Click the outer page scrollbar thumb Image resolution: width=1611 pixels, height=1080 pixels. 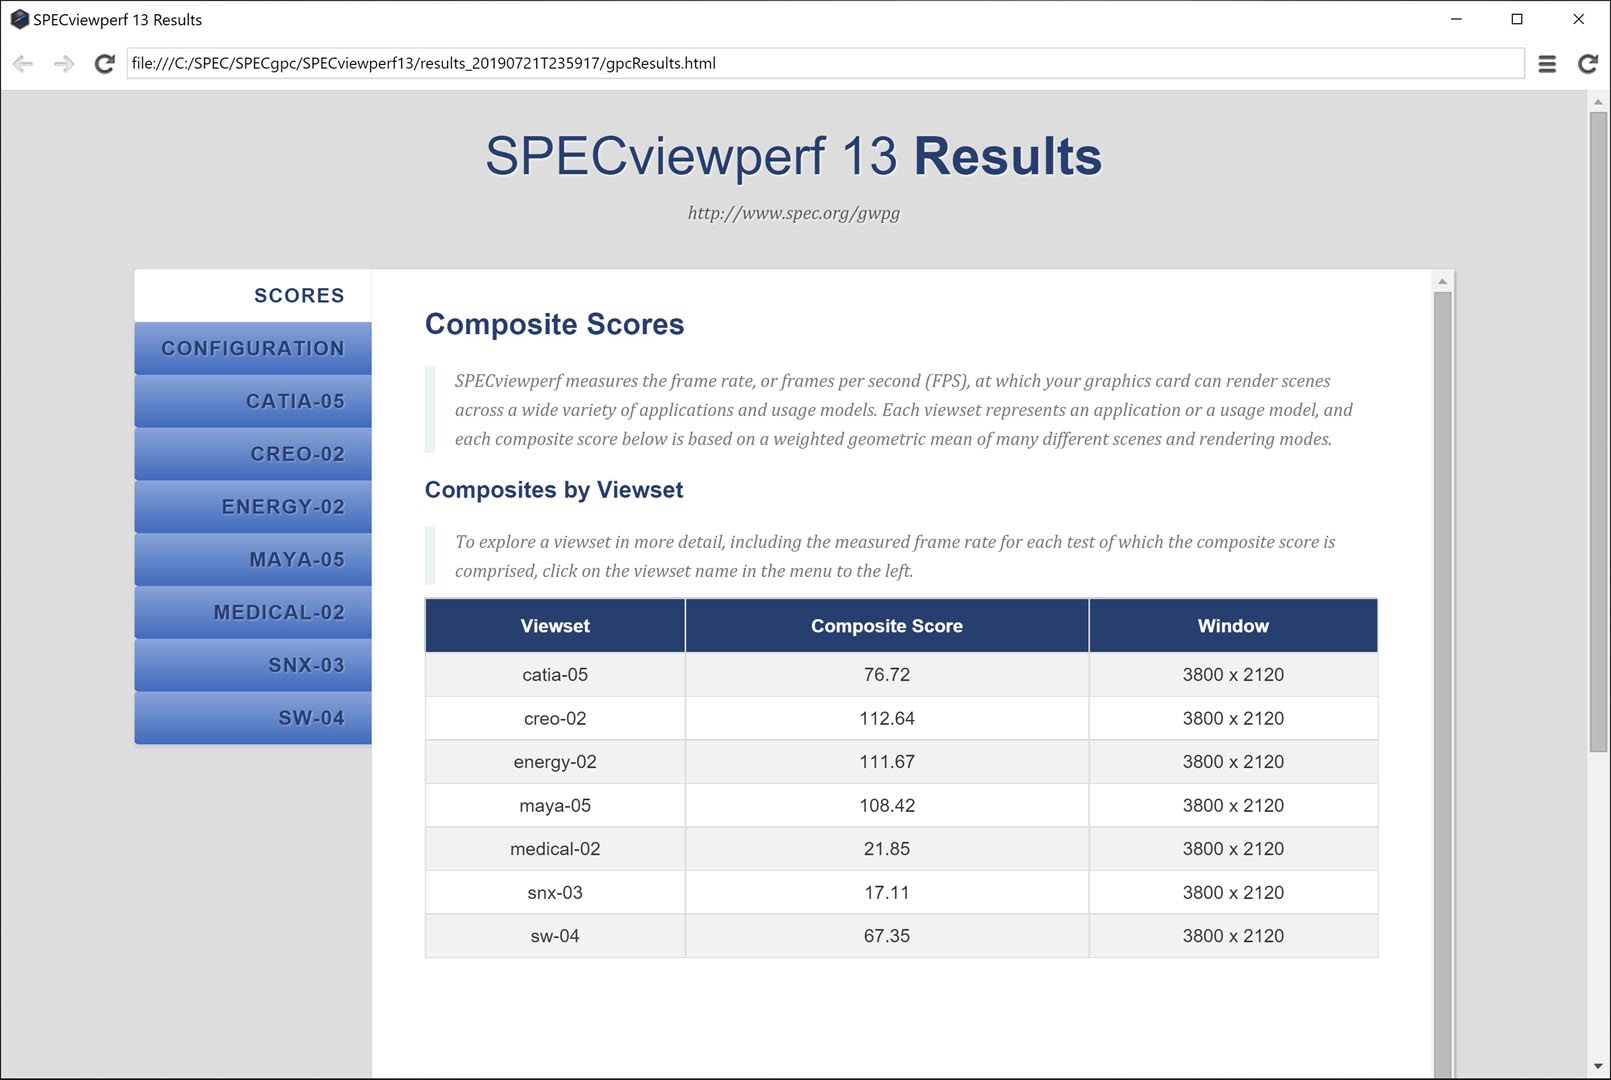(1598, 432)
